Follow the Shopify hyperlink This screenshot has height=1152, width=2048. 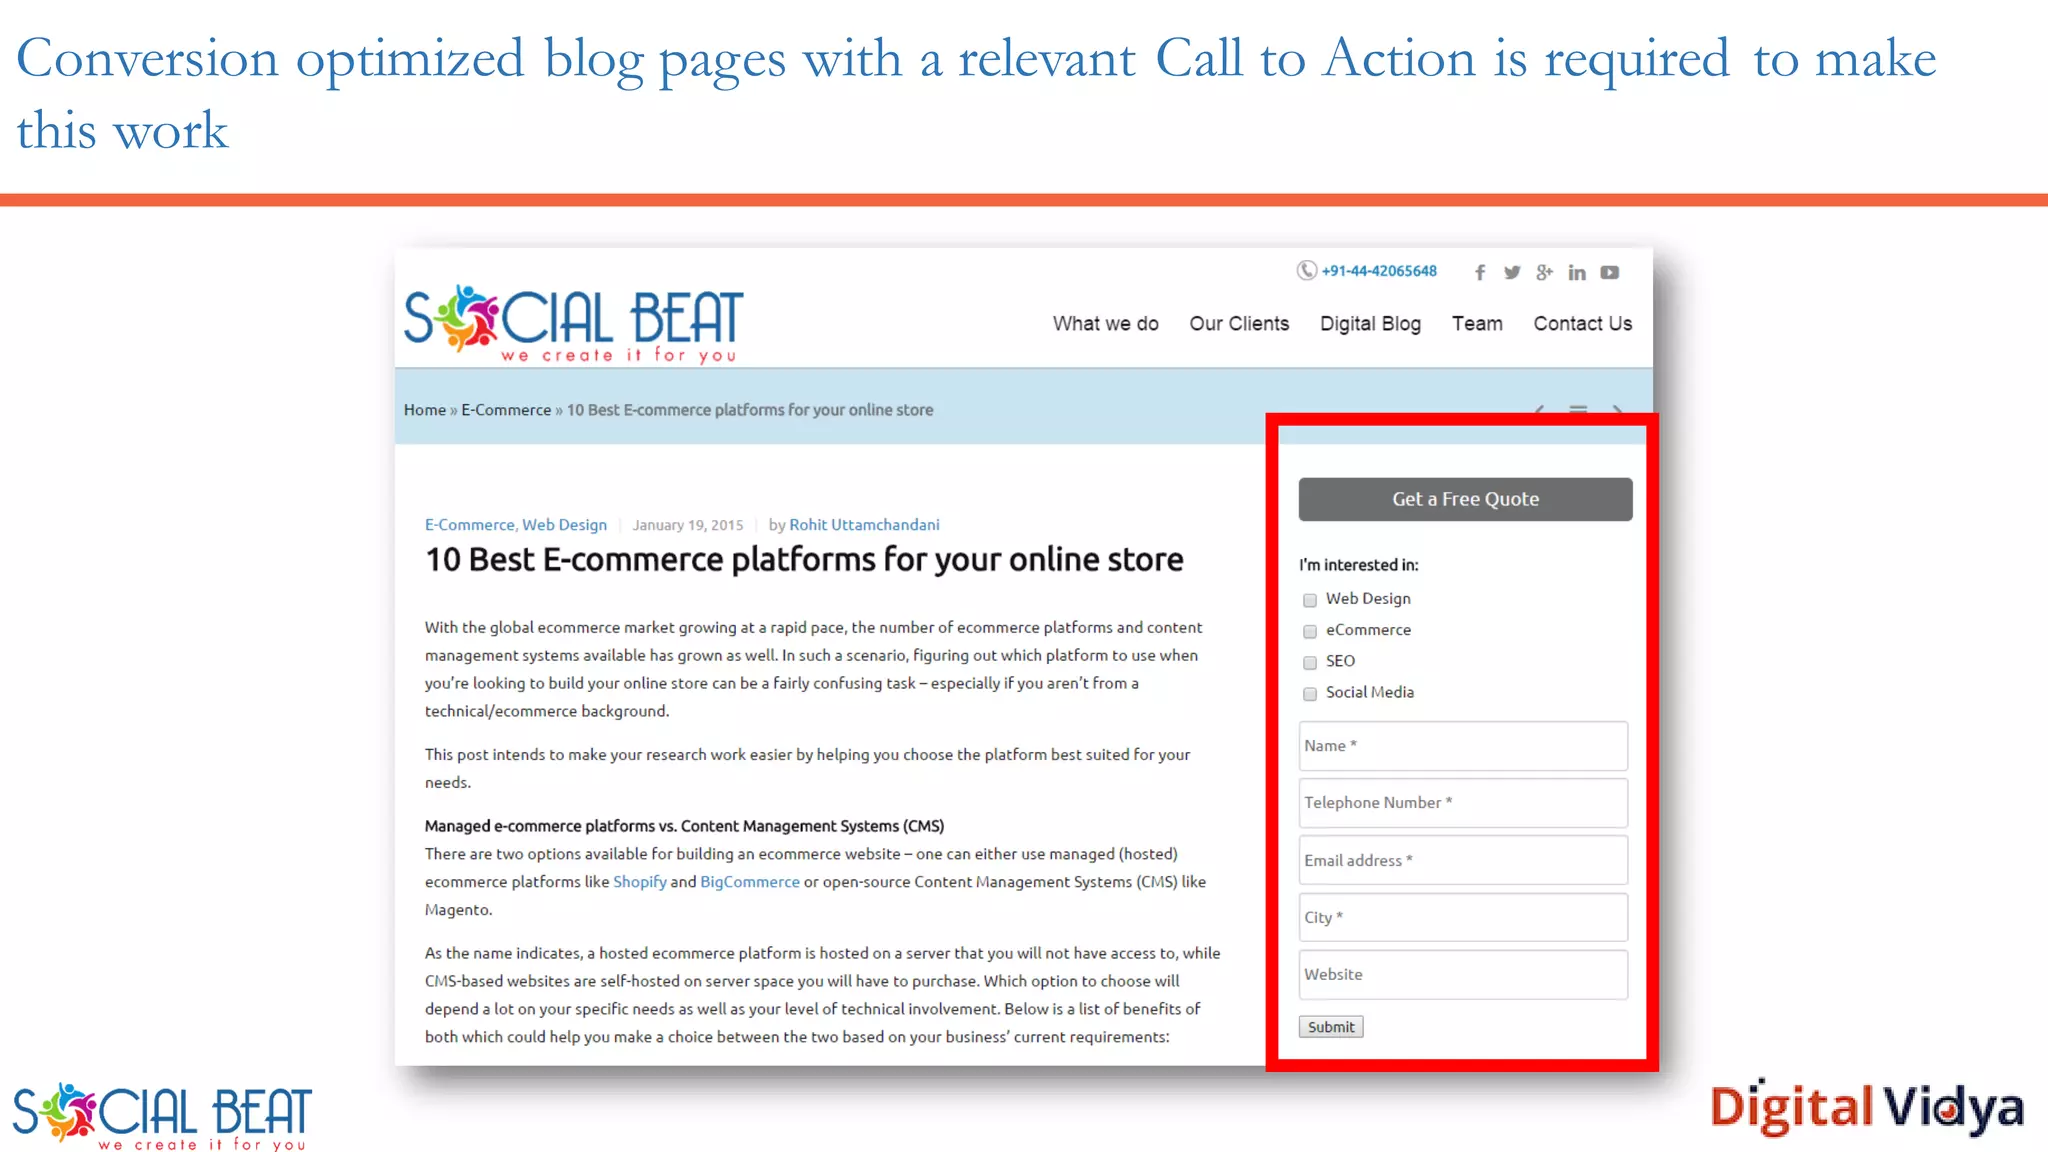tap(640, 881)
